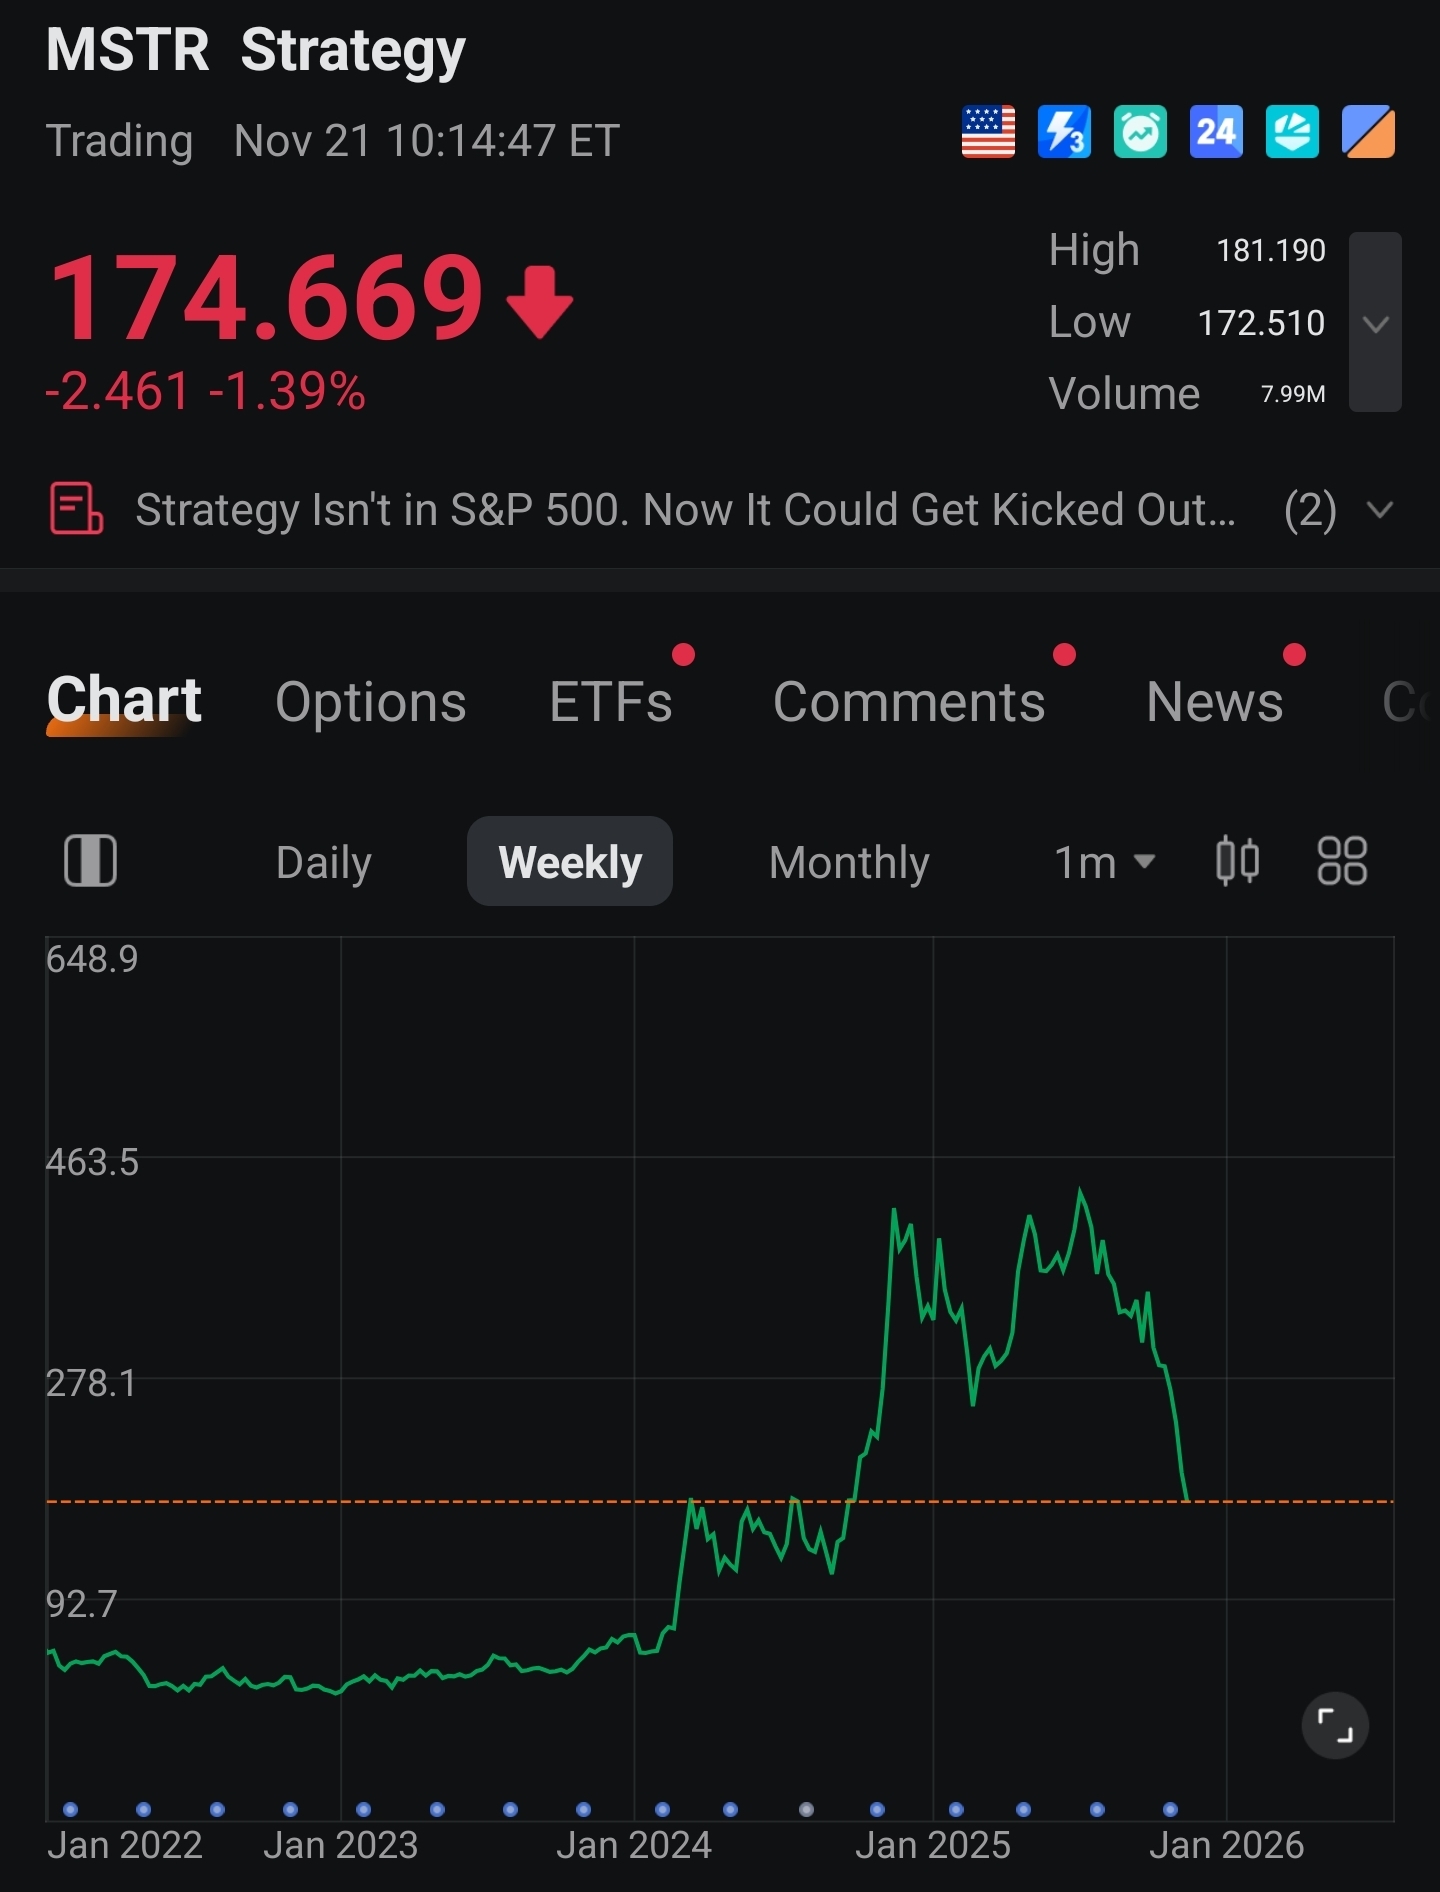This screenshot has height=1892, width=1440.
Task: Tap the blue 24 icon
Action: pos(1216,132)
